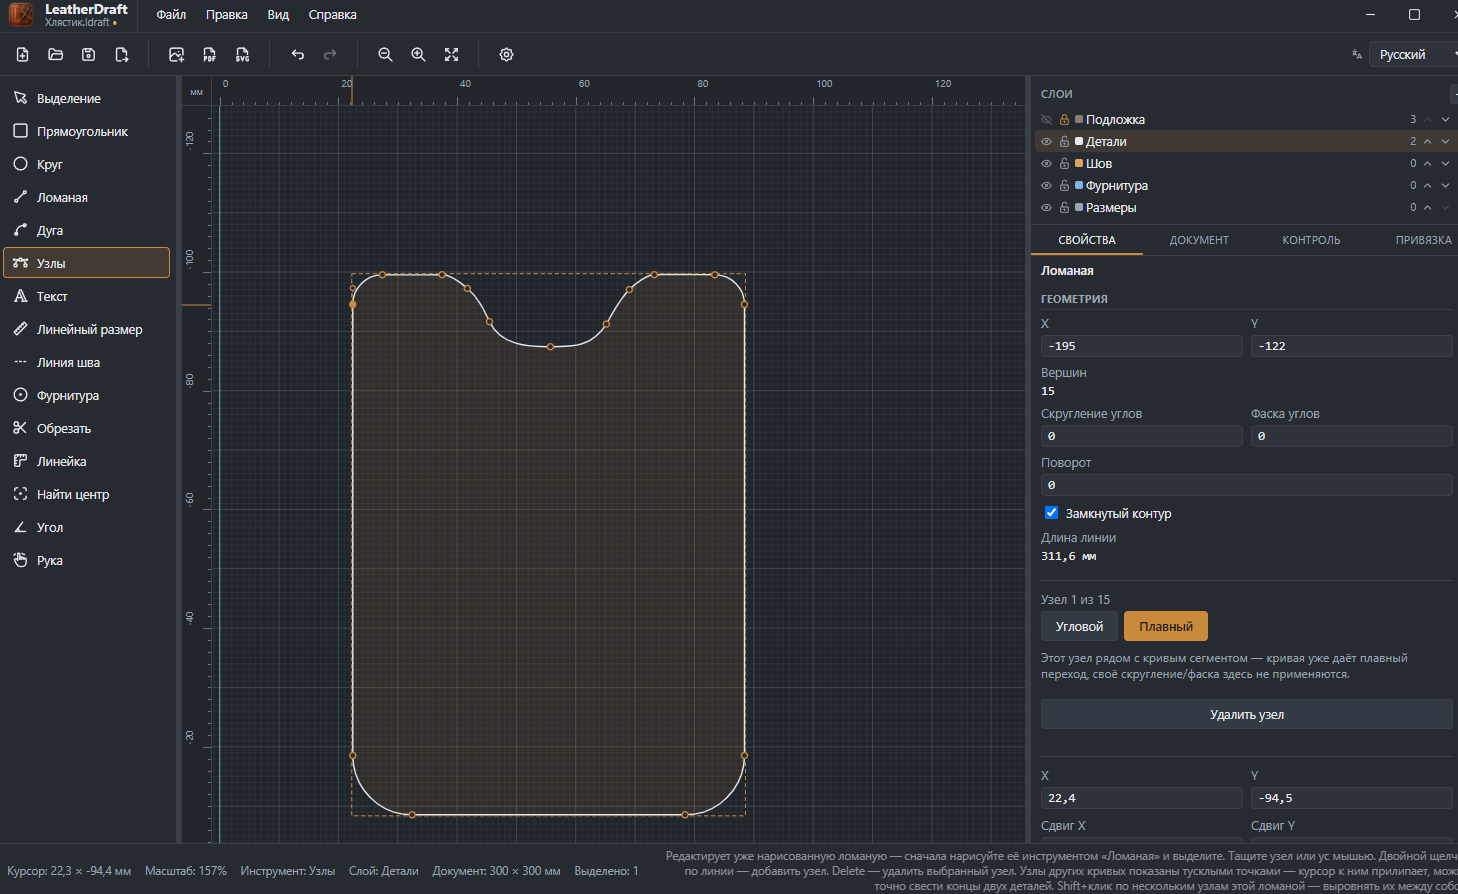Click the Шов layer orange color swatch

coord(1079,163)
